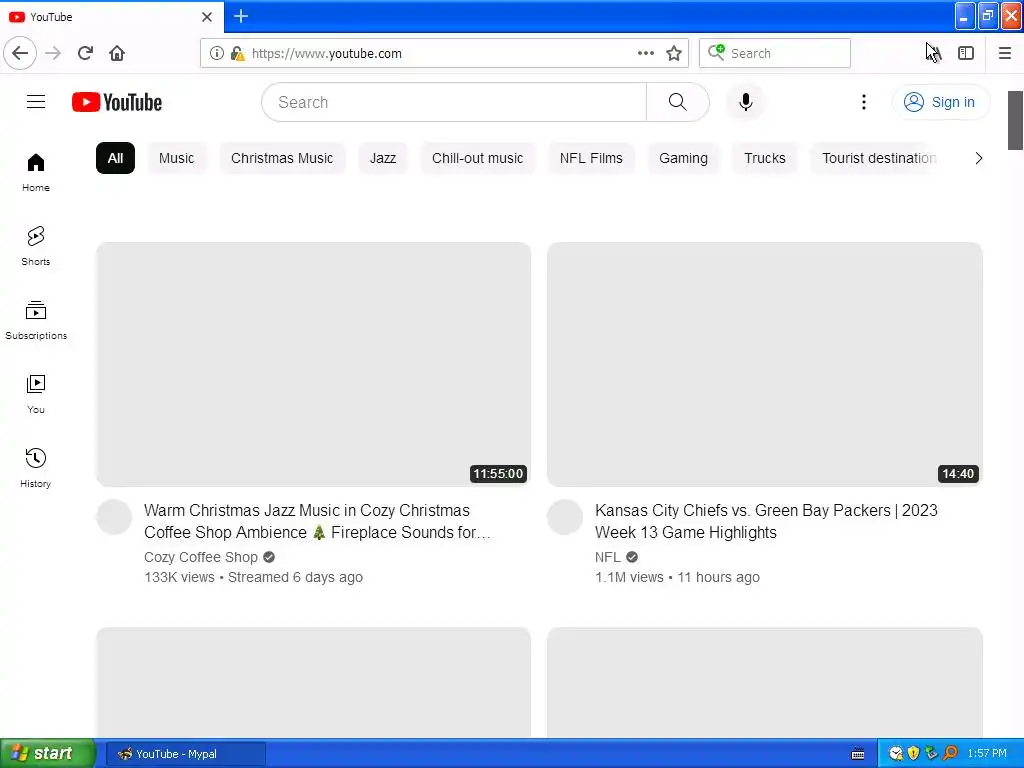Click the browser toolbar Search box

tap(775, 54)
